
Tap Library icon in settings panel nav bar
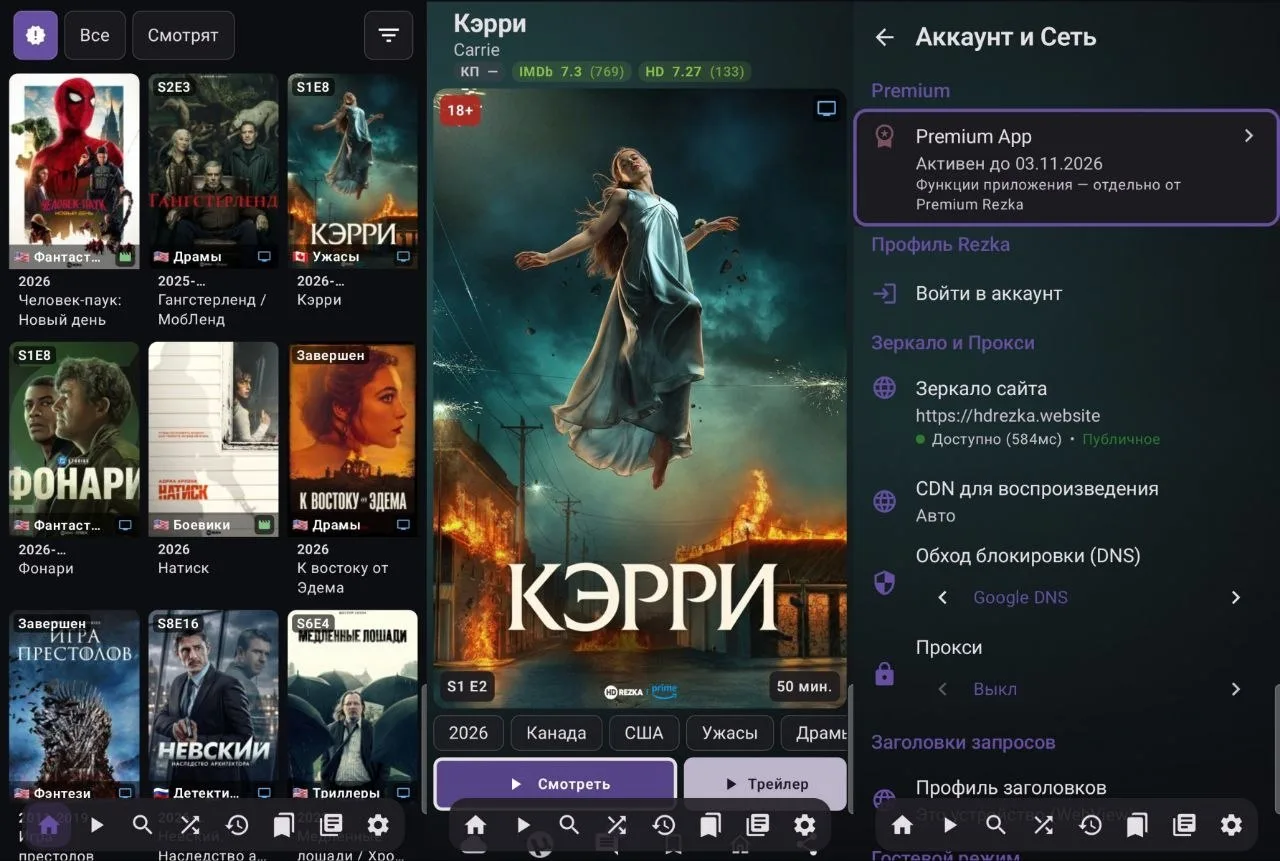tap(1184, 826)
